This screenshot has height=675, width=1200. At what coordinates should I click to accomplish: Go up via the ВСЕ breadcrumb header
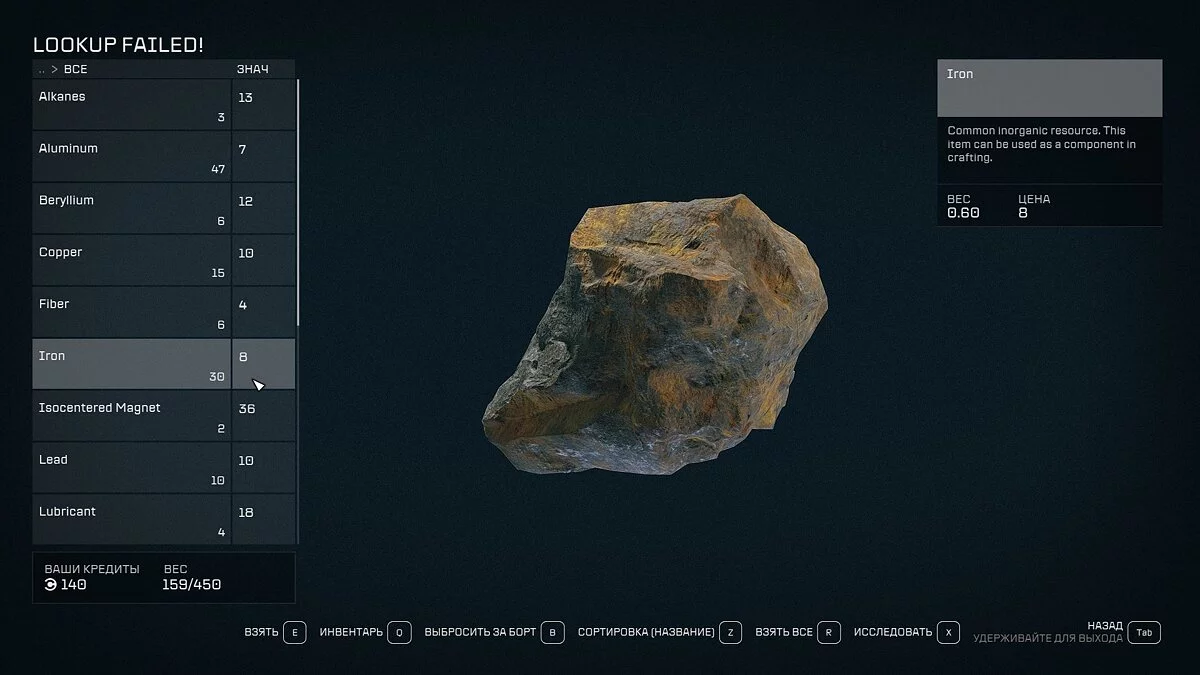75,69
